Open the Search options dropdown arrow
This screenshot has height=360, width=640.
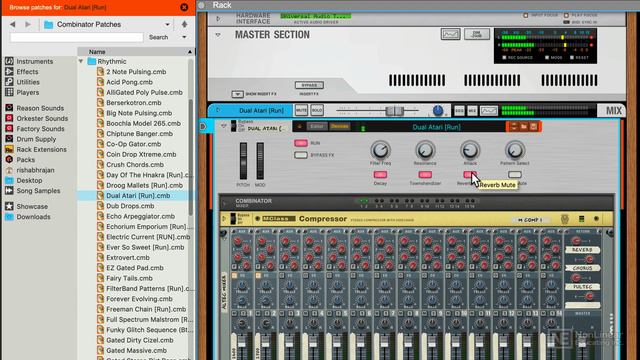pos(184,37)
